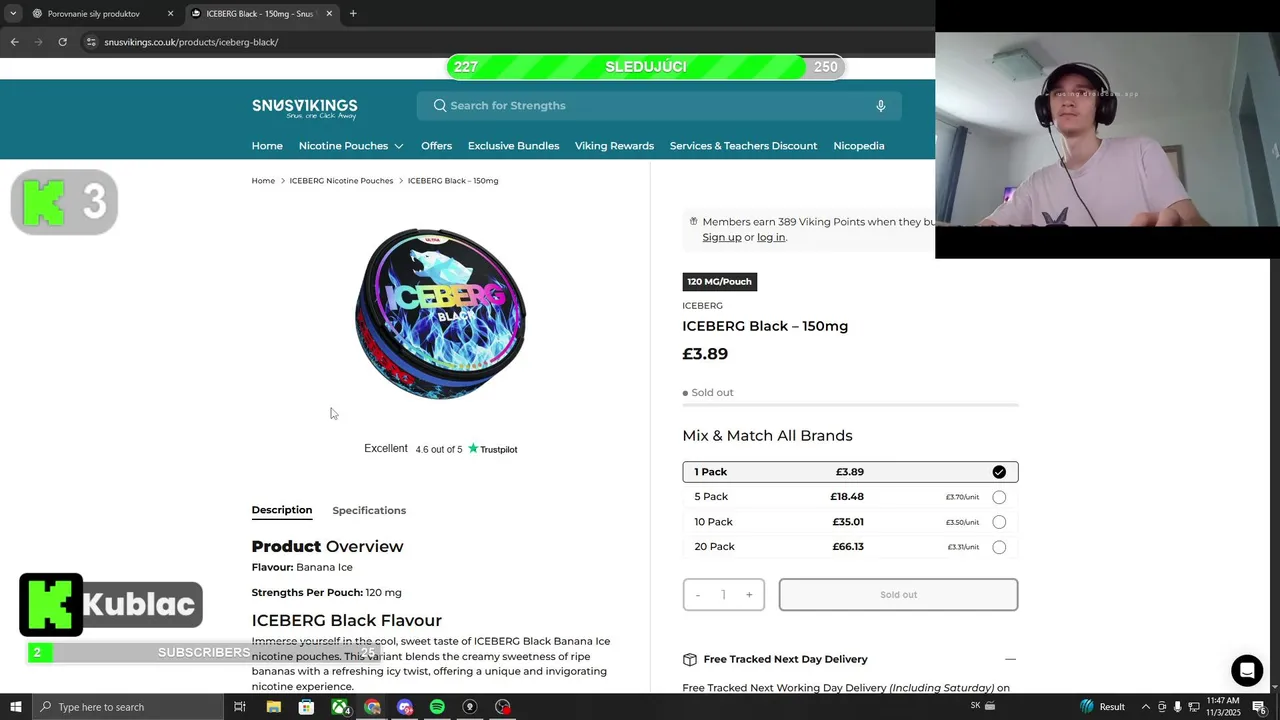1280x720 pixels.
Task: Click the microphone voice search icon
Action: [880, 106]
